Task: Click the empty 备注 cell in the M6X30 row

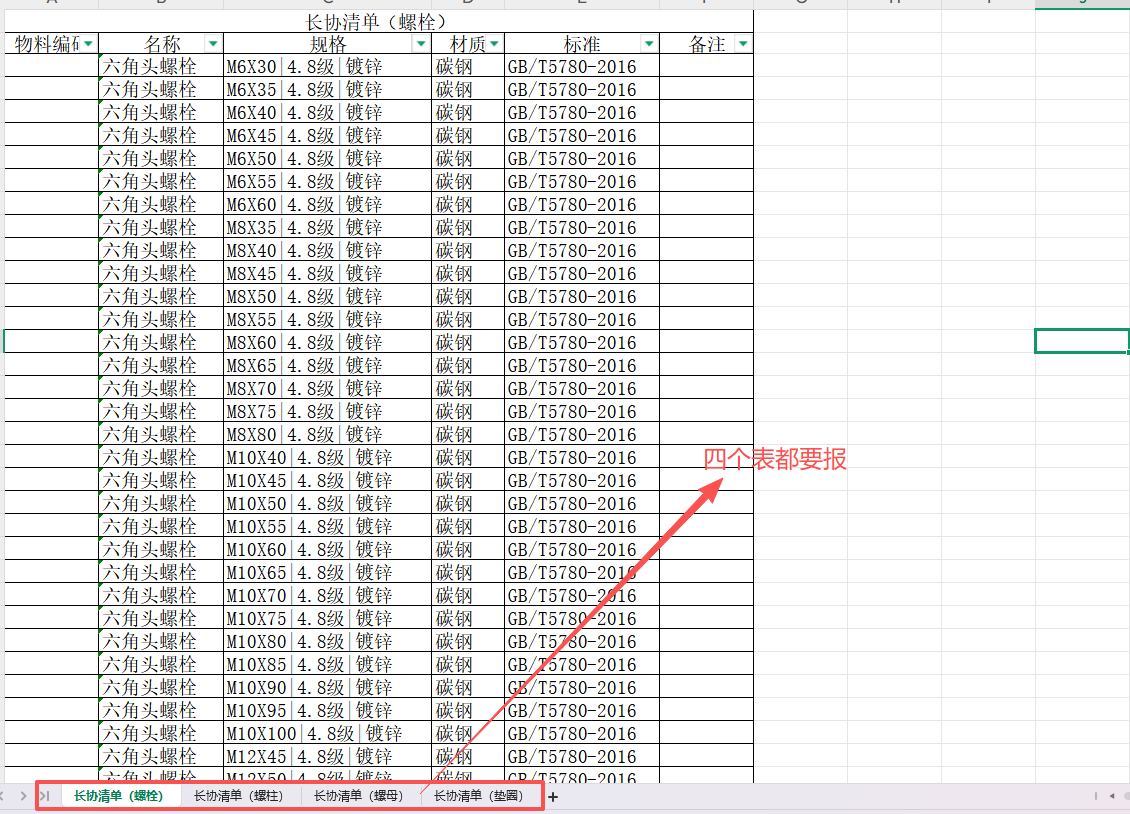Action: click(x=706, y=66)
